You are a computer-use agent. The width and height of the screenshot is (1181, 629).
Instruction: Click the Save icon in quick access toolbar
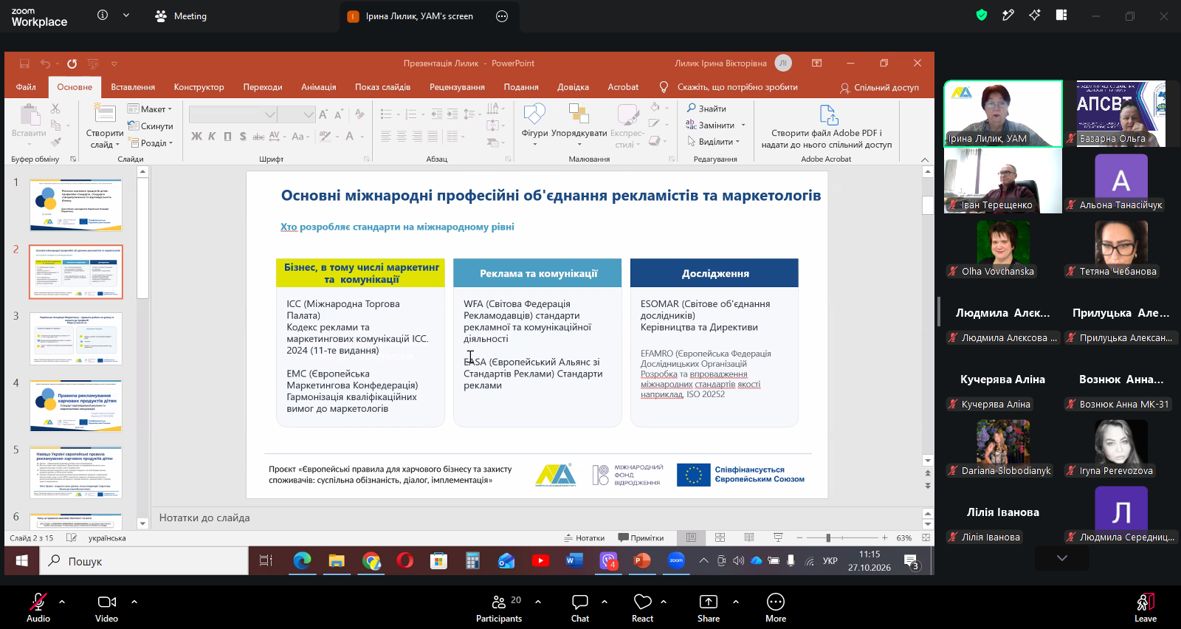tap(24, 63)
